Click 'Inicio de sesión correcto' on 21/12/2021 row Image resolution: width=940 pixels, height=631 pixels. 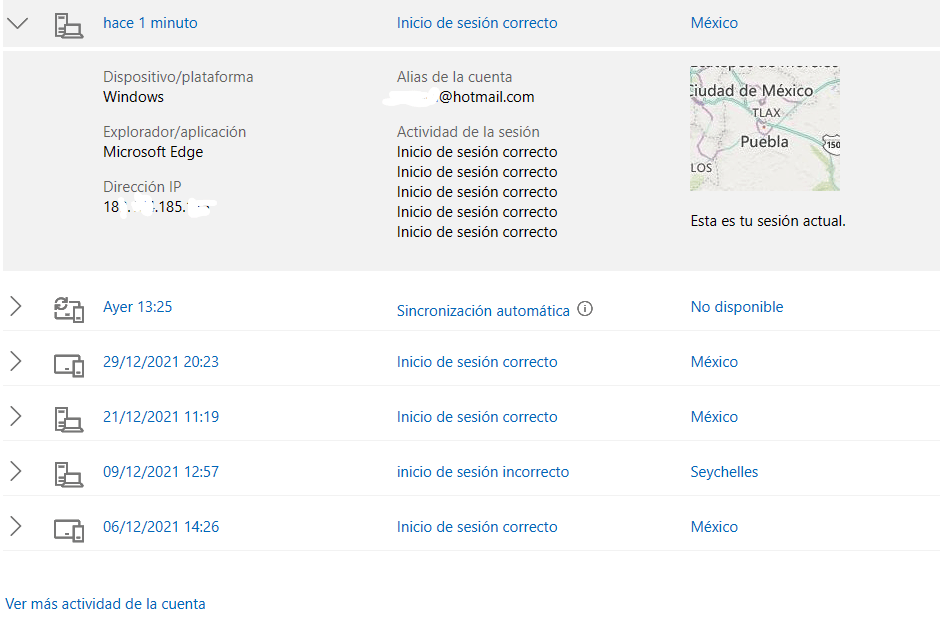point(477,417)
